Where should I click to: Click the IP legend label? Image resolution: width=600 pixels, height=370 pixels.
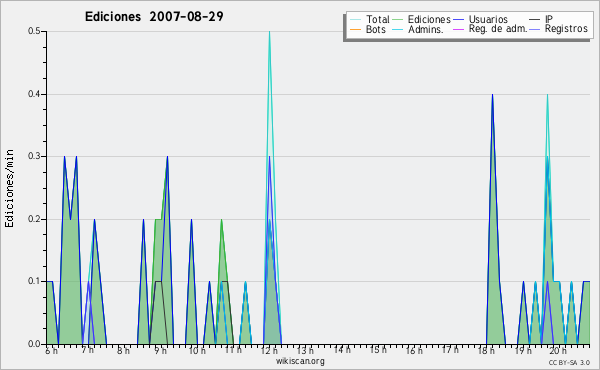point(549,19)
